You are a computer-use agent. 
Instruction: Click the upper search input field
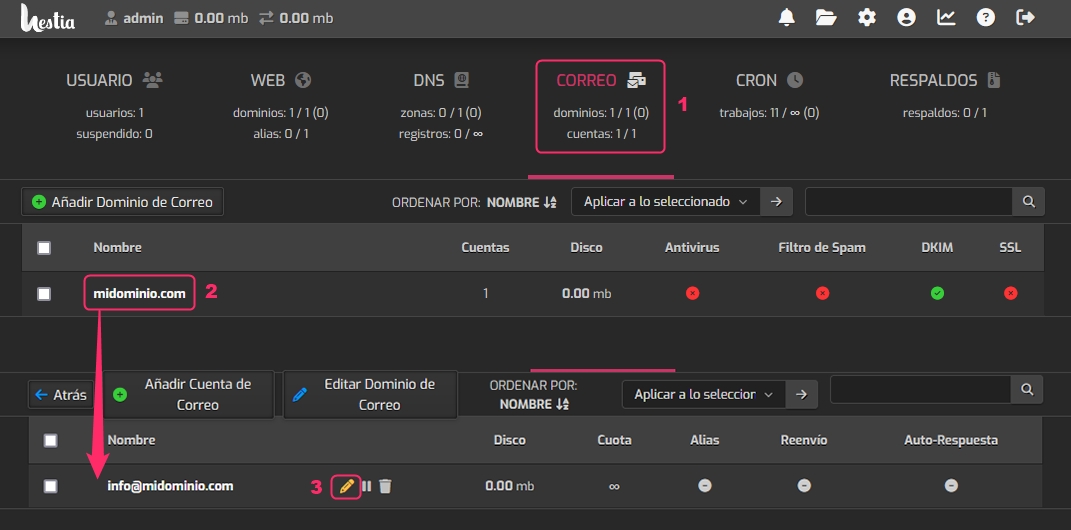pos(908,202)
